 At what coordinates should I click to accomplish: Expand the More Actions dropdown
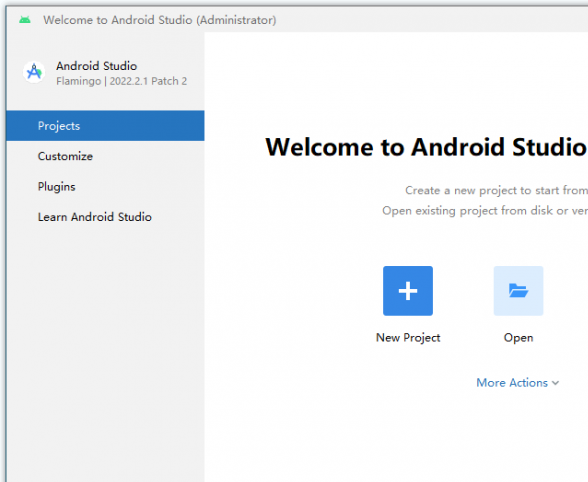(x=518, y=383)
